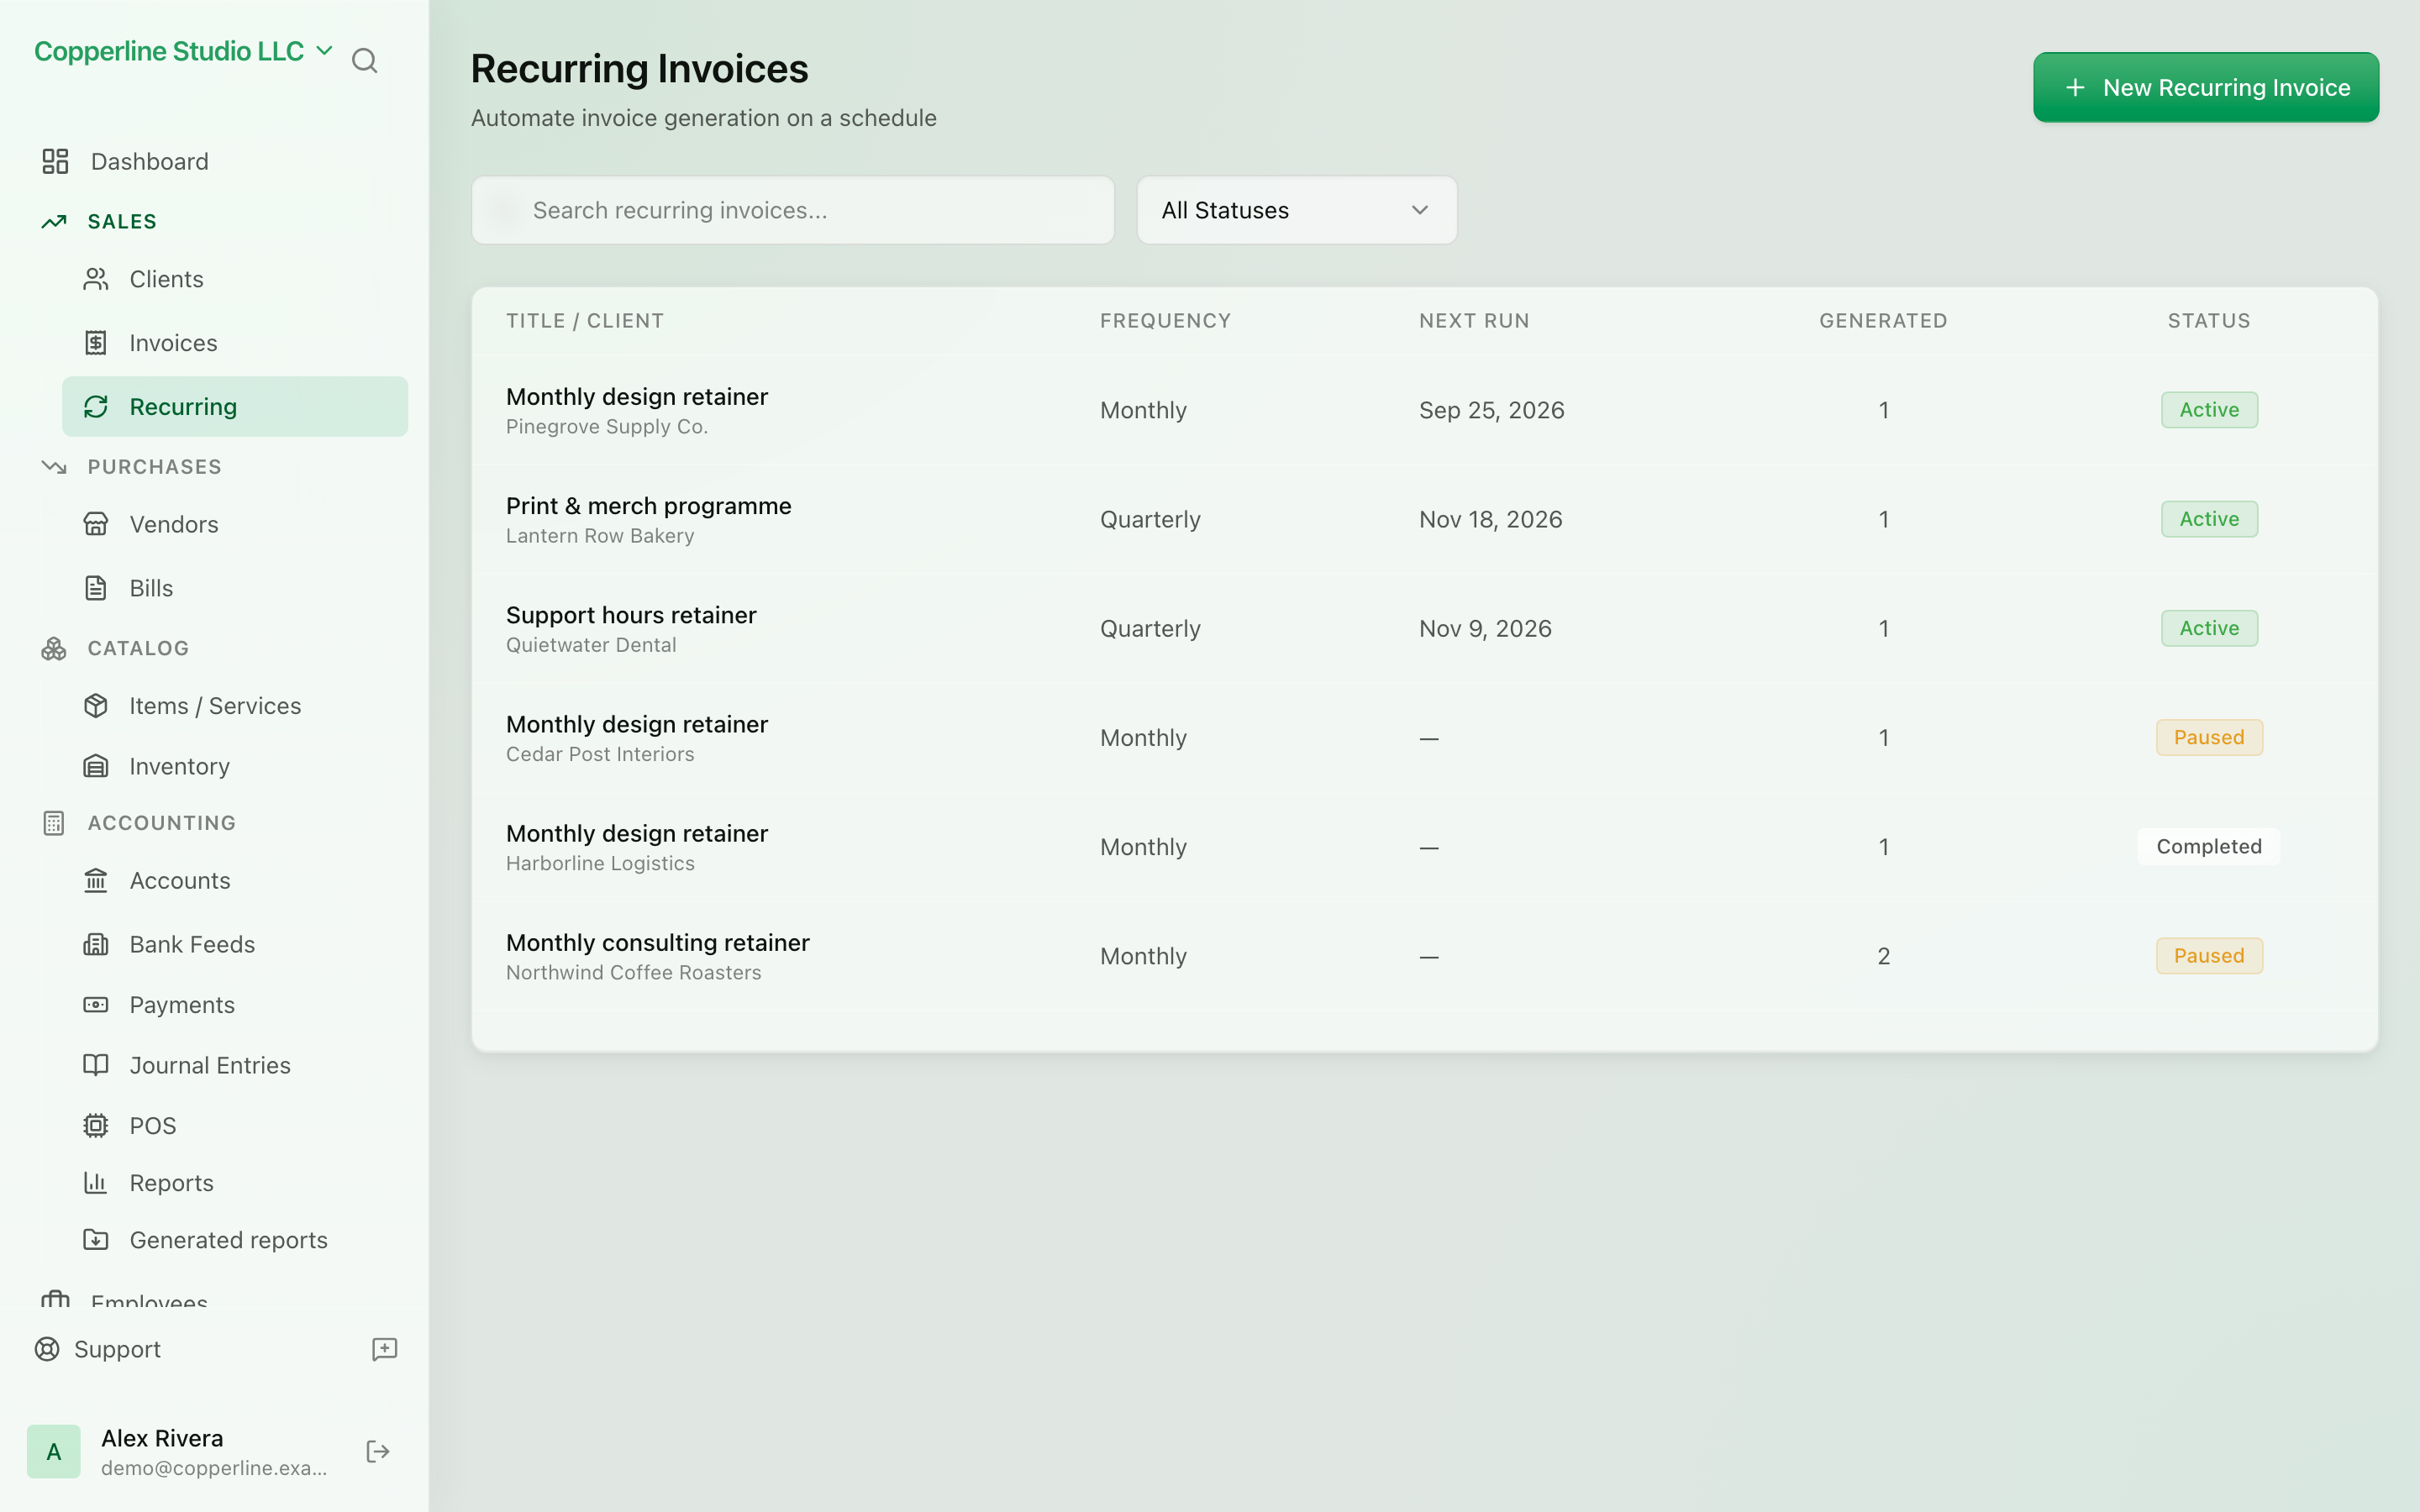
Task: Click the Paused badge for Cedar Post Interiors
Action: tap(2209, 737)
